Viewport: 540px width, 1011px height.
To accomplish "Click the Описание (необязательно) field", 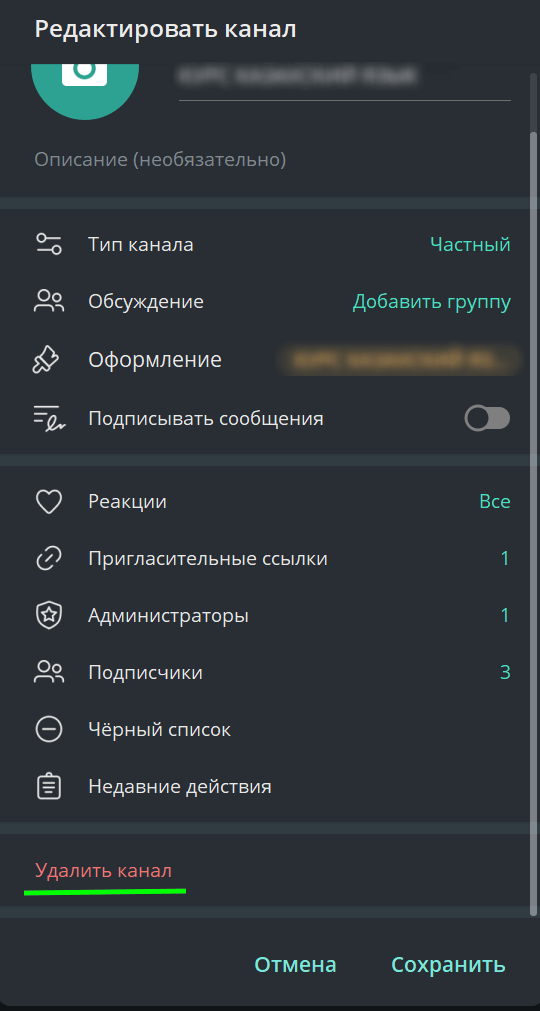I will [273, 159].
